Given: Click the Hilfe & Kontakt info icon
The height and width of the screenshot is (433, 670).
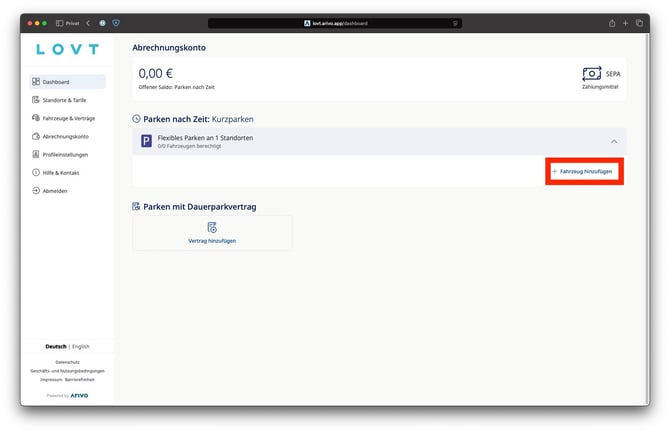Looking at the screenshot, I should coord(36,172).
